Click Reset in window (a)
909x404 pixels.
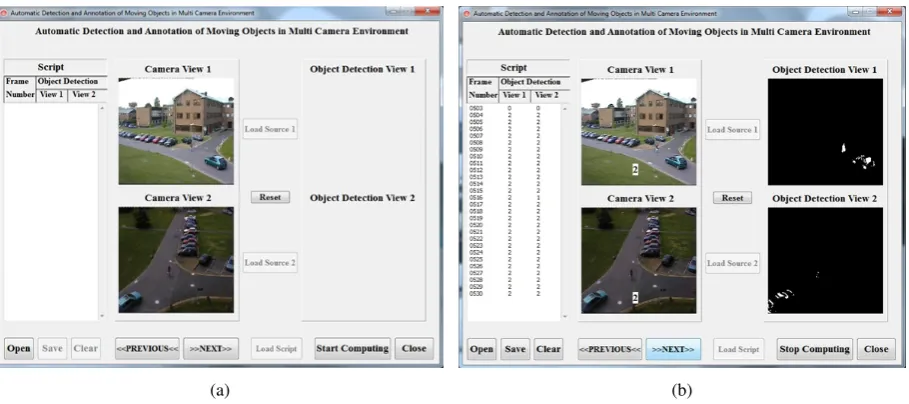(x=270, y=197)
